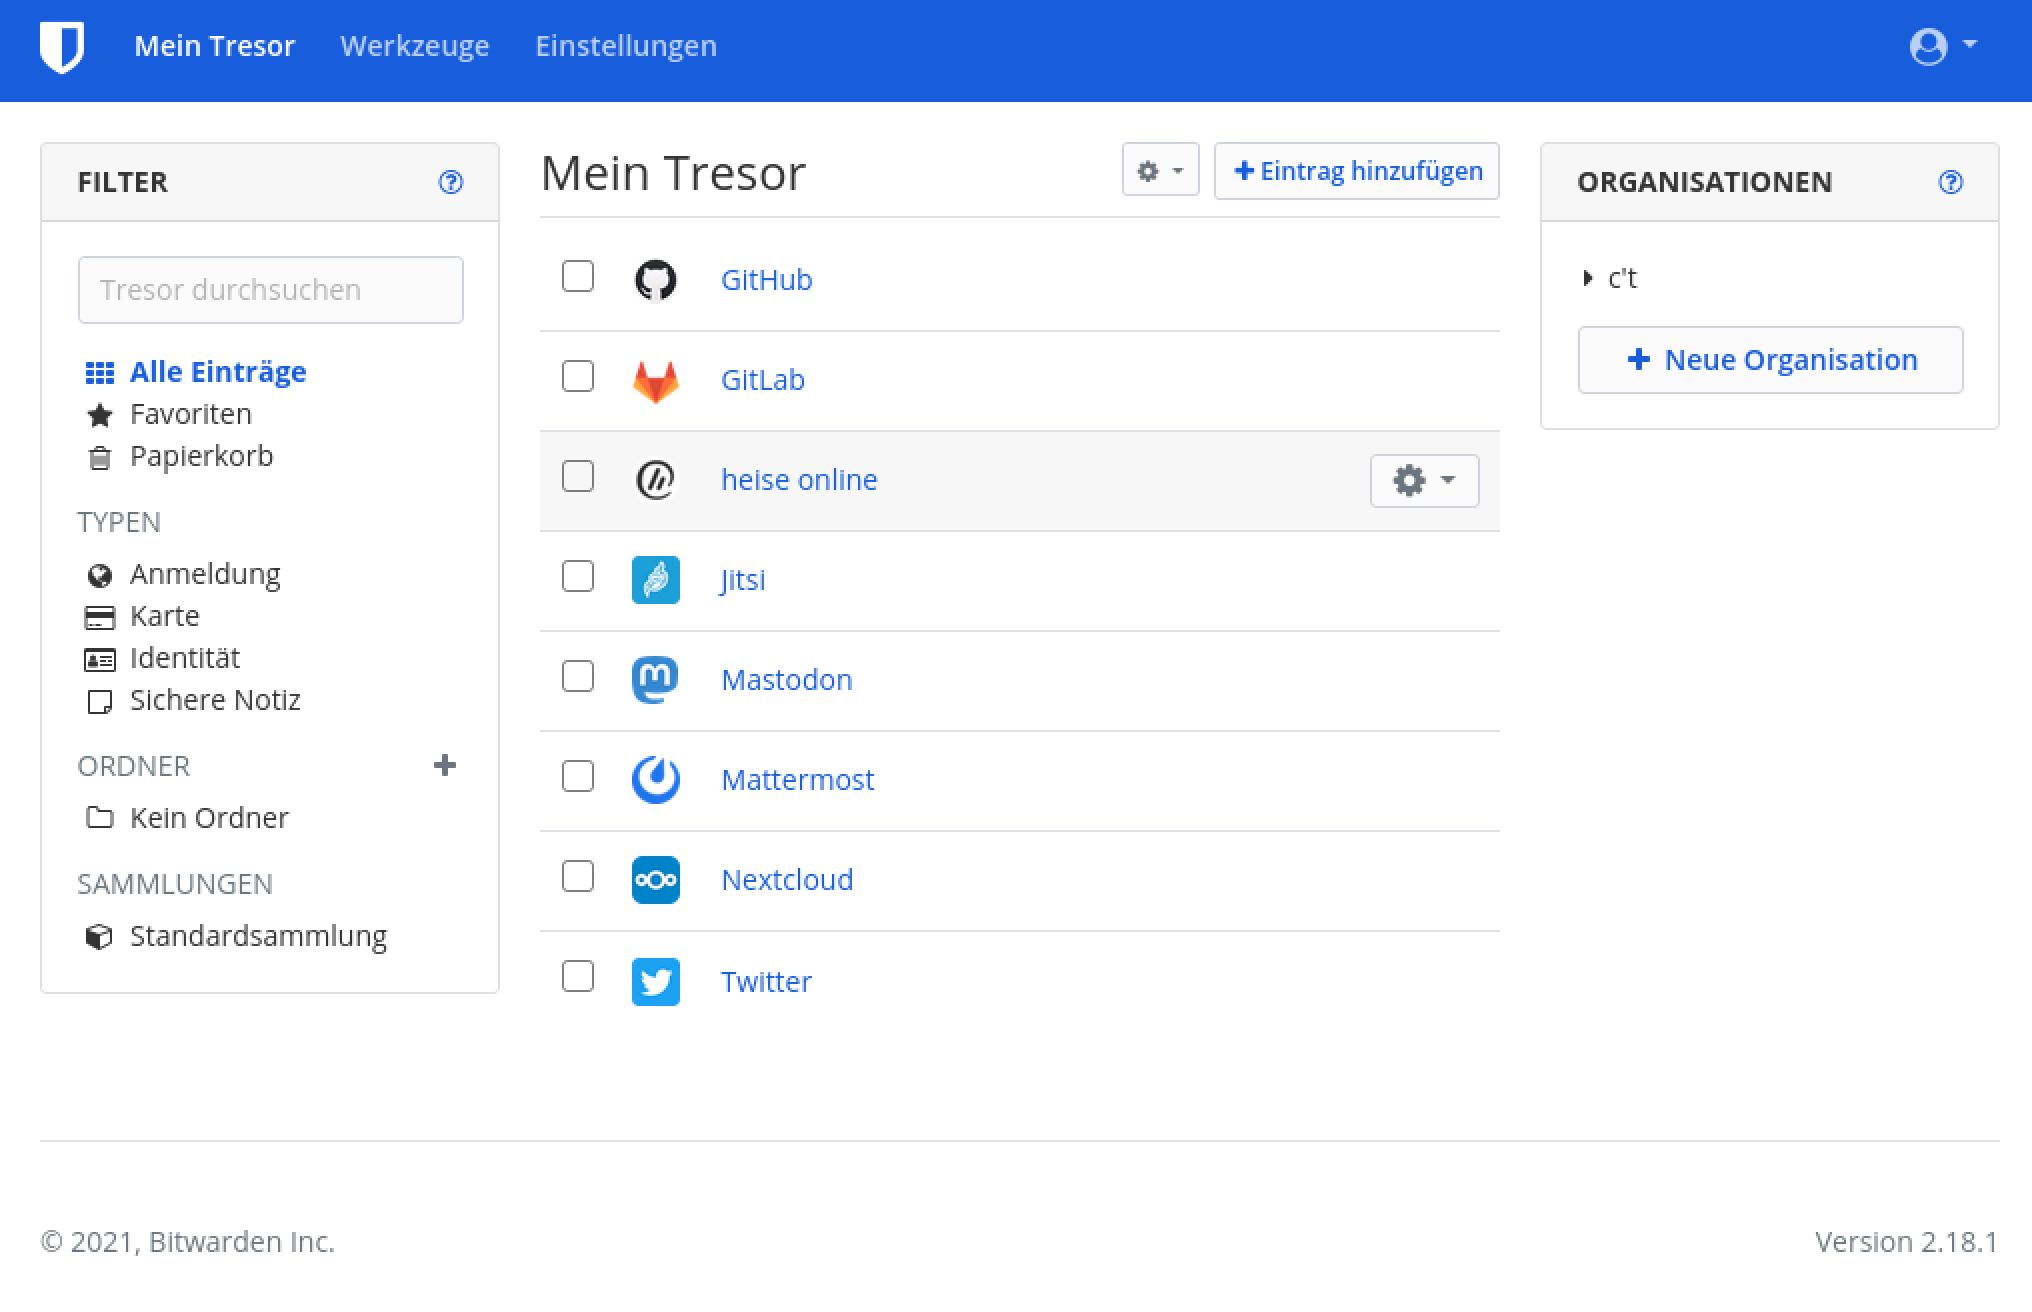Add a new folder with plus icon
Screen dimensions: 2032x1312
coord(445,766)
